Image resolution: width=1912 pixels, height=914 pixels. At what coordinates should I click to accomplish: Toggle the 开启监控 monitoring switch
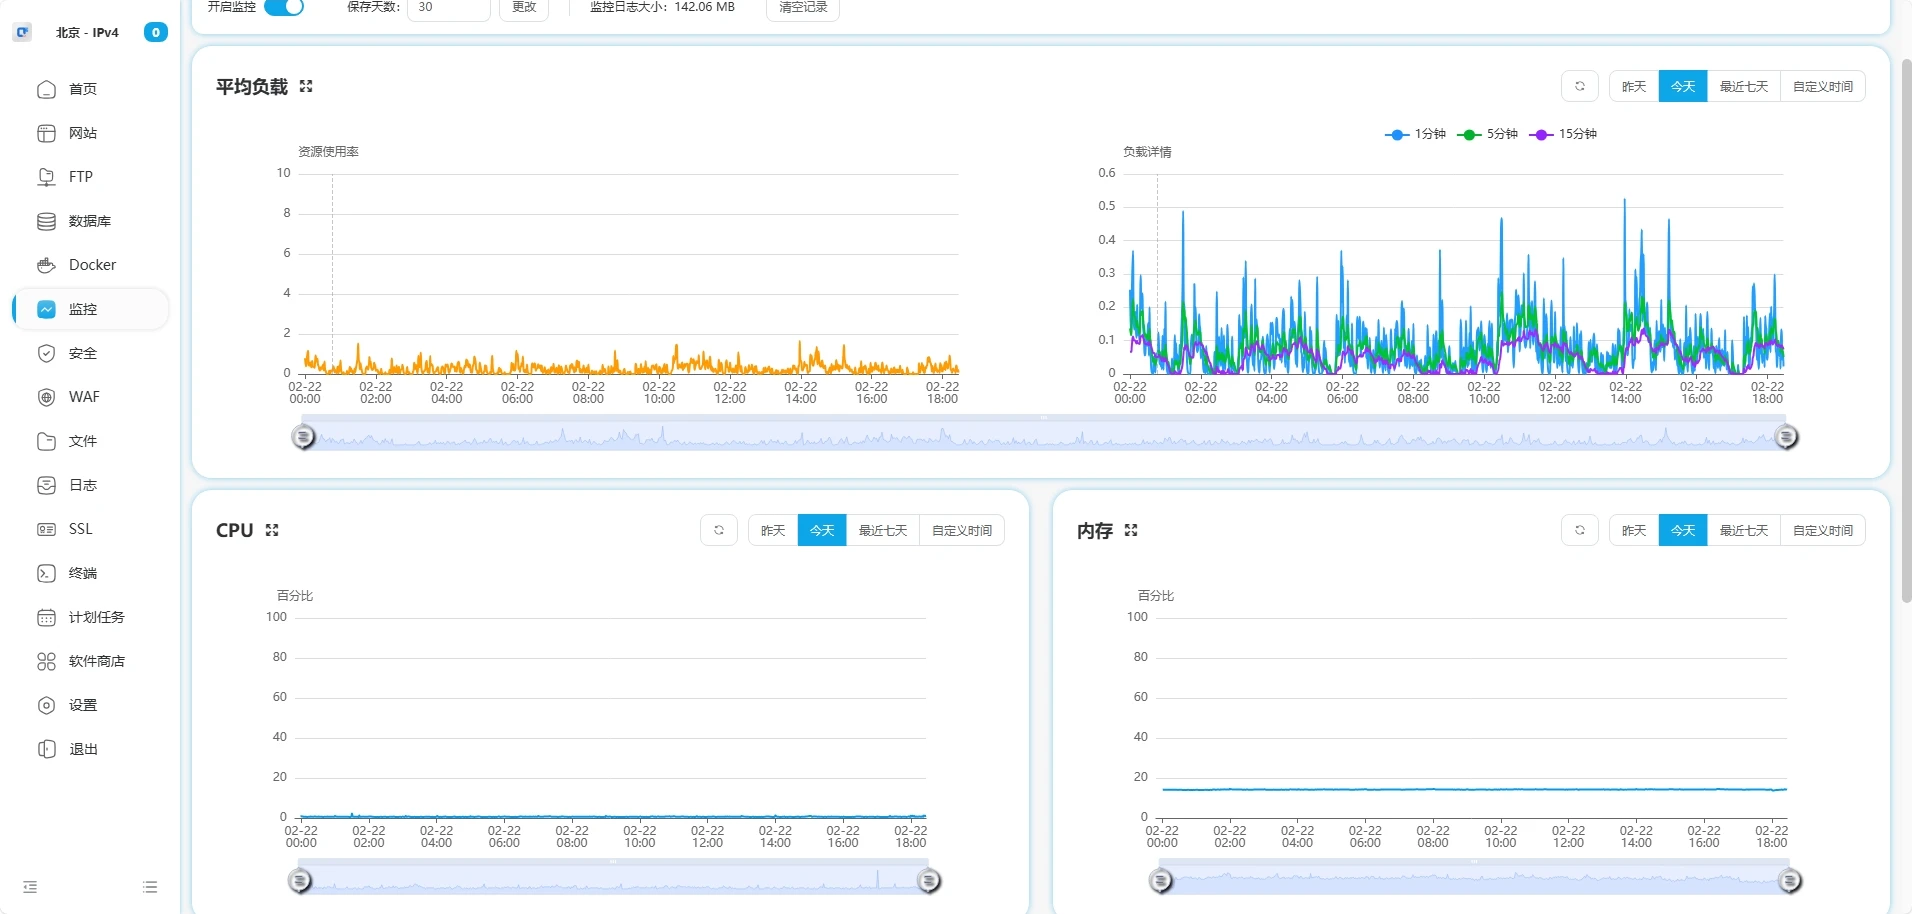pyautogui.click(x=284, y=7)
